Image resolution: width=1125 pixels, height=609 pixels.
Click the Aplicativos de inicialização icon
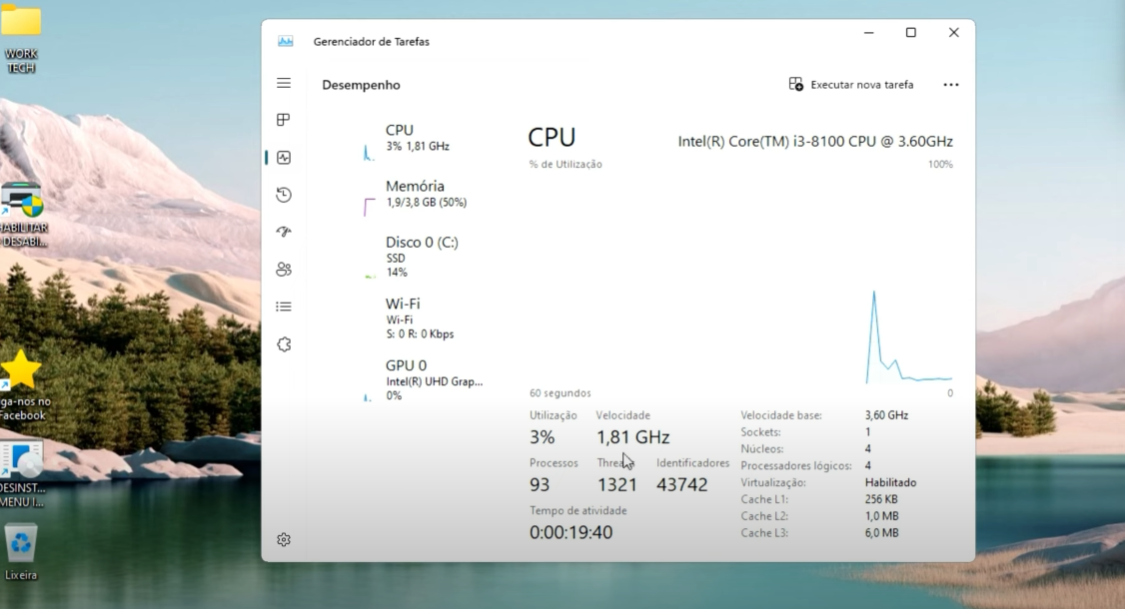pyautogui.click(x=283, y=231)
